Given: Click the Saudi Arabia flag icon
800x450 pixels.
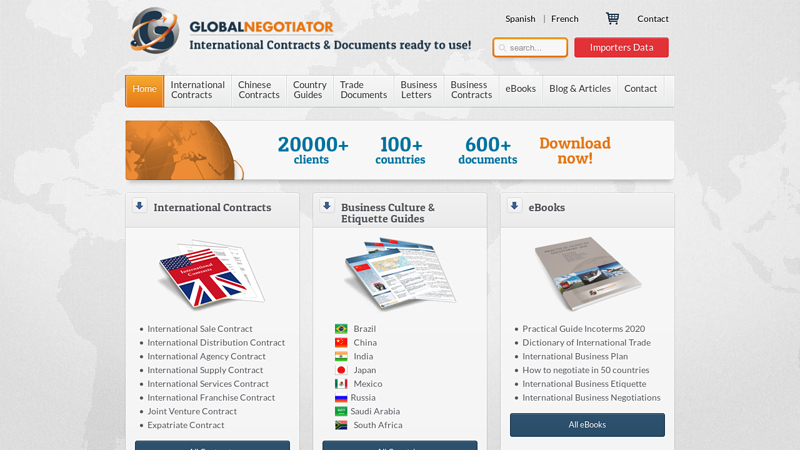Looking at the screenshot, I should point(341,411).
